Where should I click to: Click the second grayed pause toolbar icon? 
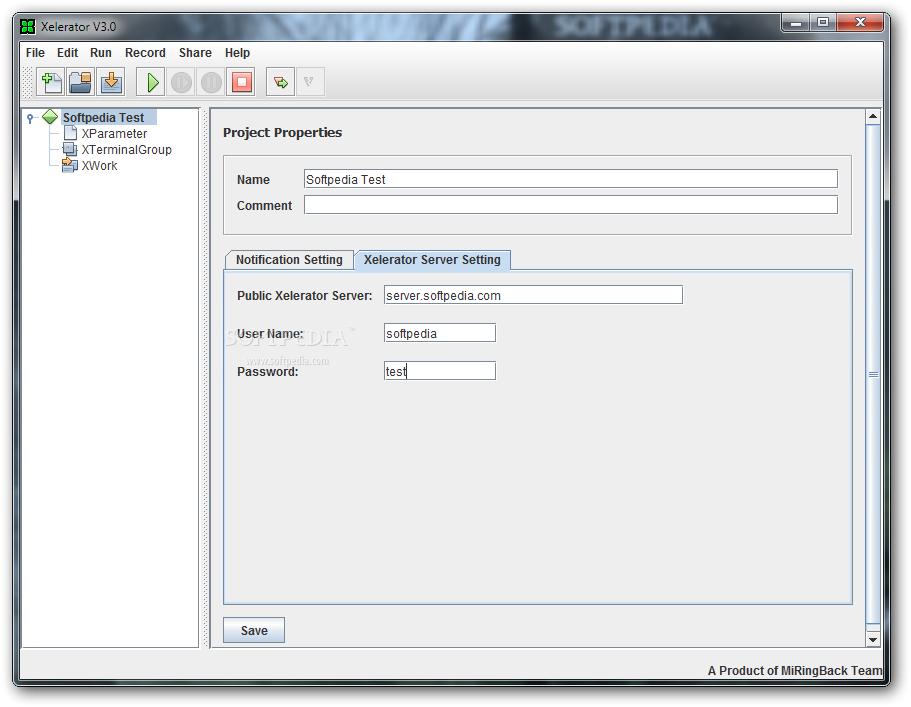click(x=211, y=82)
